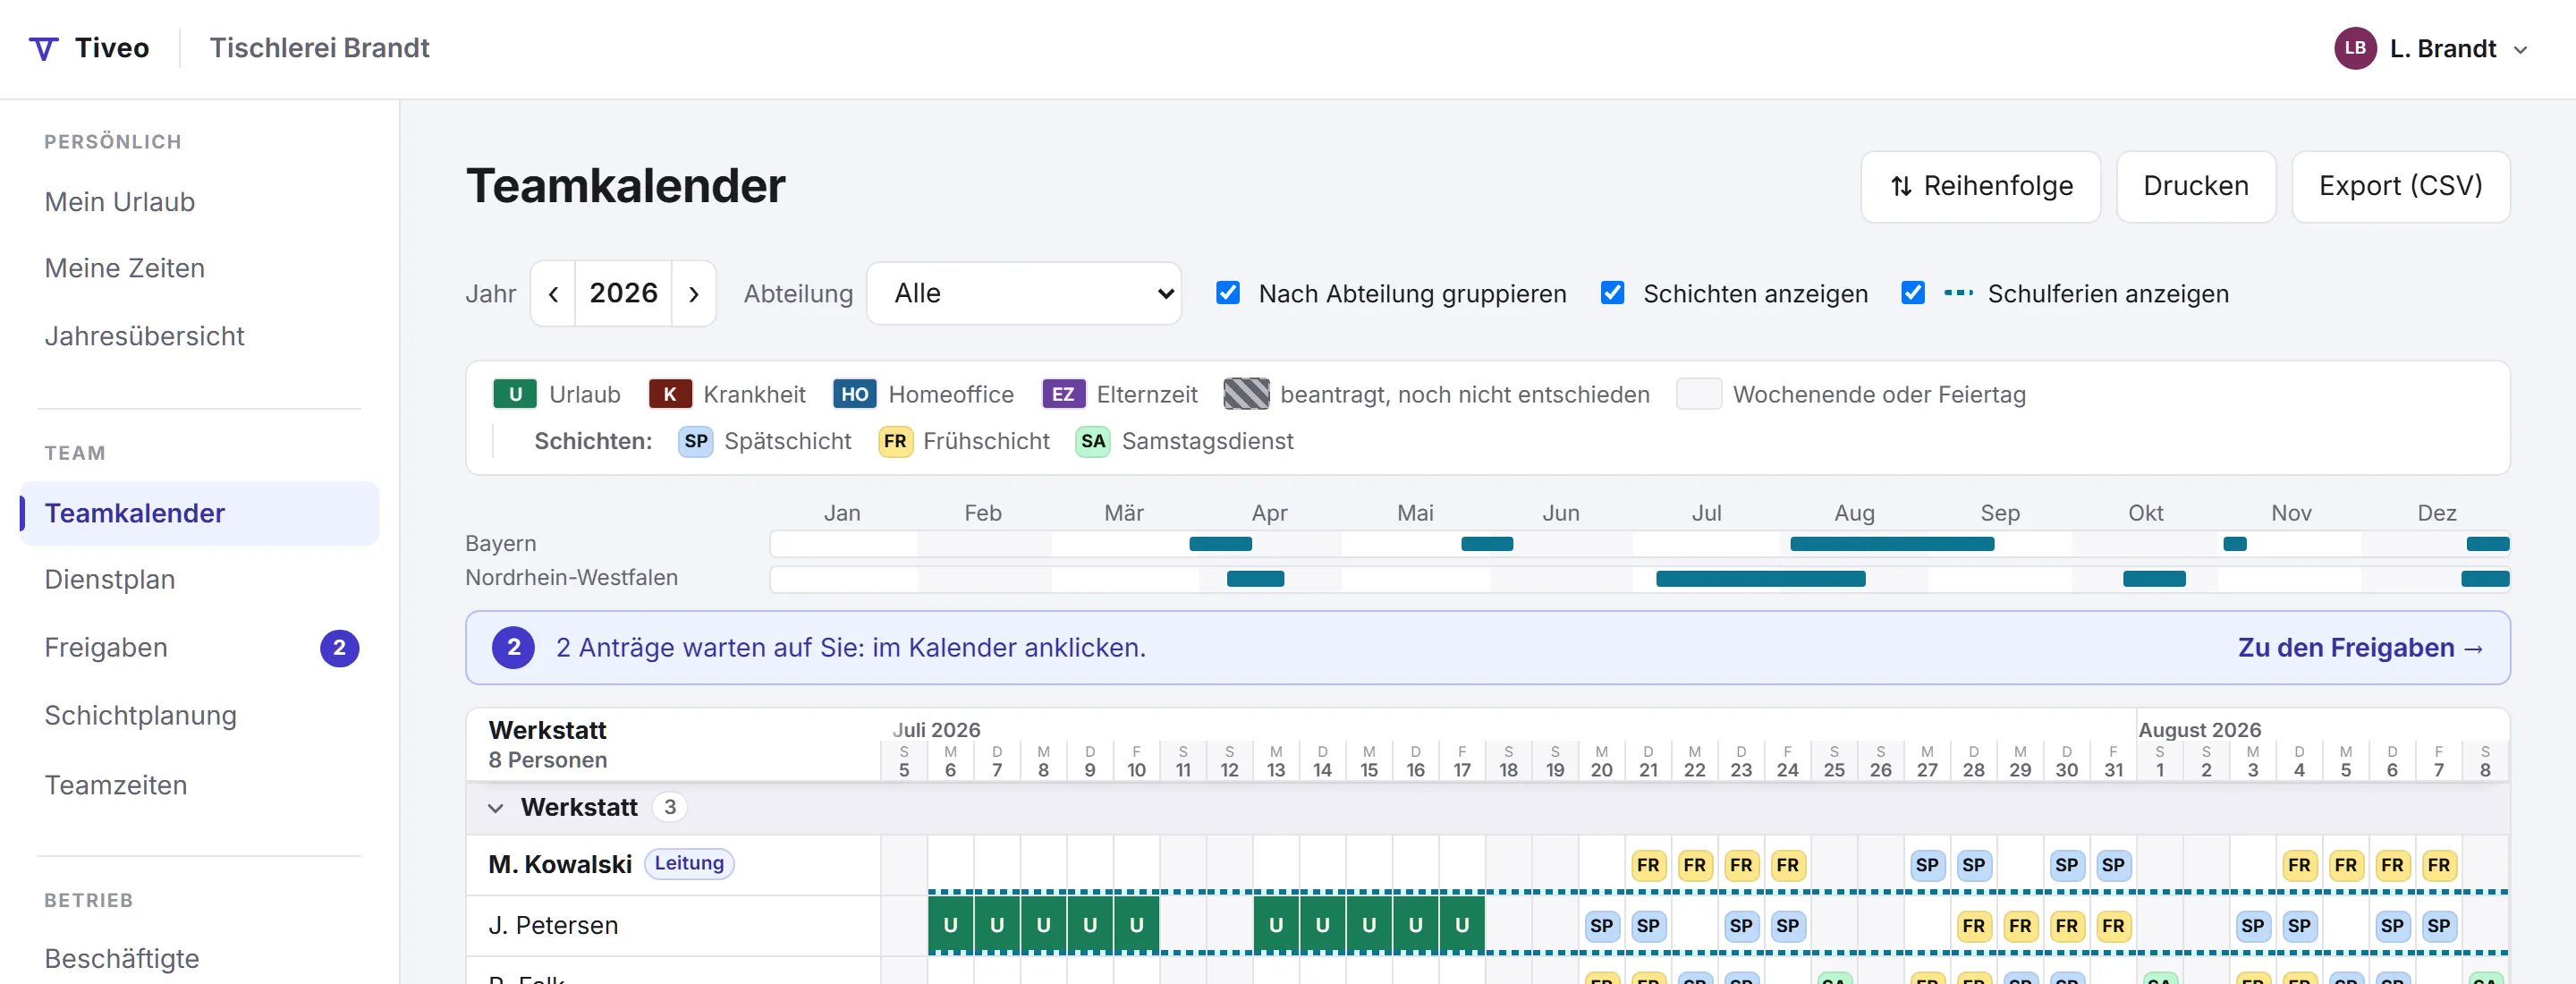Click the Spätschicht SP legend badge
The width and height of the screenshot is (2576, 984).
click(x=696, y=441)
